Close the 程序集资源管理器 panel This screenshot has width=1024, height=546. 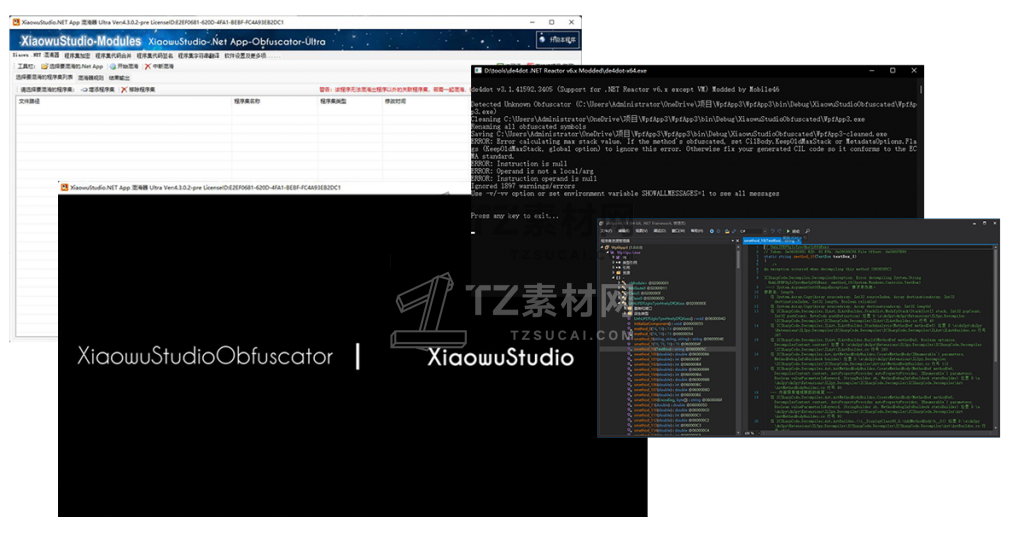tap(737, 240)
